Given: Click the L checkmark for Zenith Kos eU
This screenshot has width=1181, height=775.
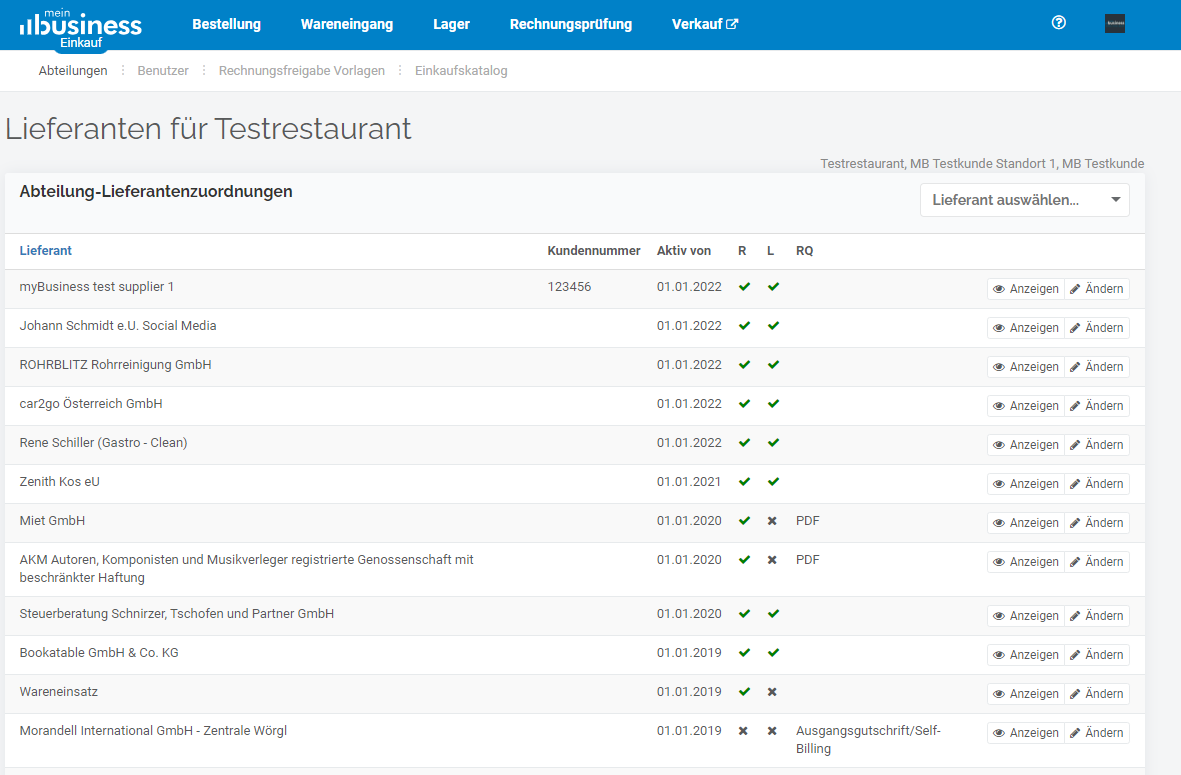Looking at the screenshot, I should click(x=774, y=482).
